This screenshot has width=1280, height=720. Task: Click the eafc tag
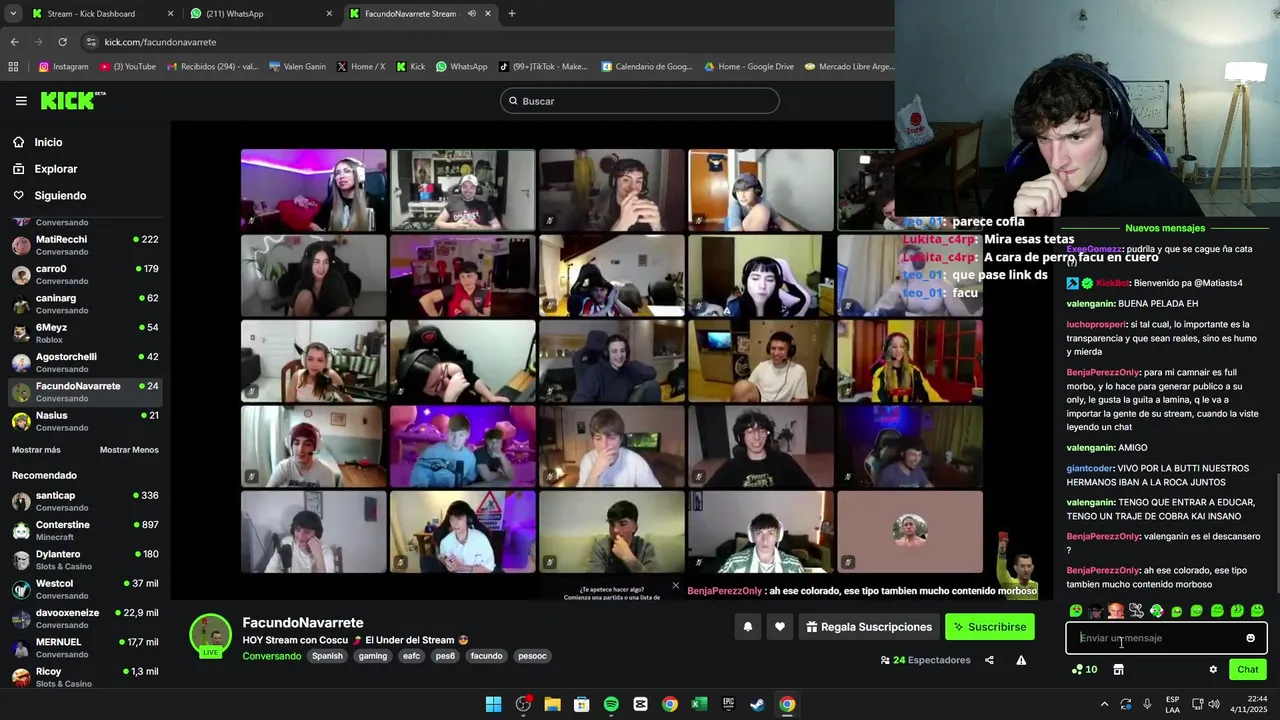(x=411, y=656)
